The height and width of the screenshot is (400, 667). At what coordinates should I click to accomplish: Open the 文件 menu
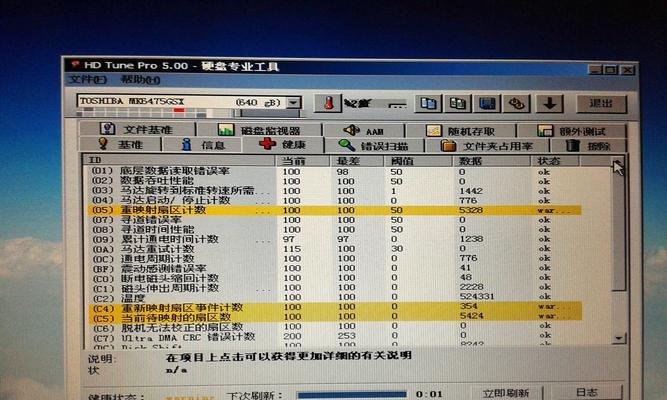point(87,80)
